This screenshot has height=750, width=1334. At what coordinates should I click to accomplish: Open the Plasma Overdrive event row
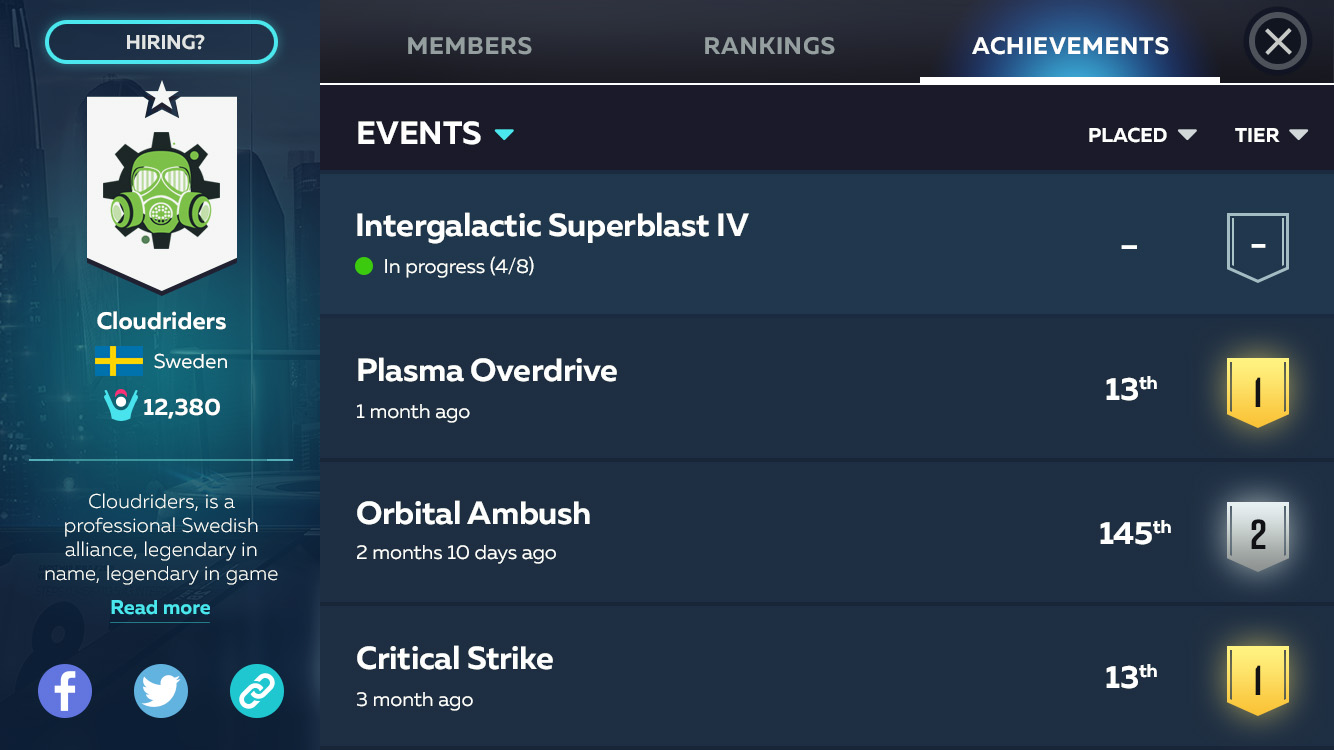[700, 388]
